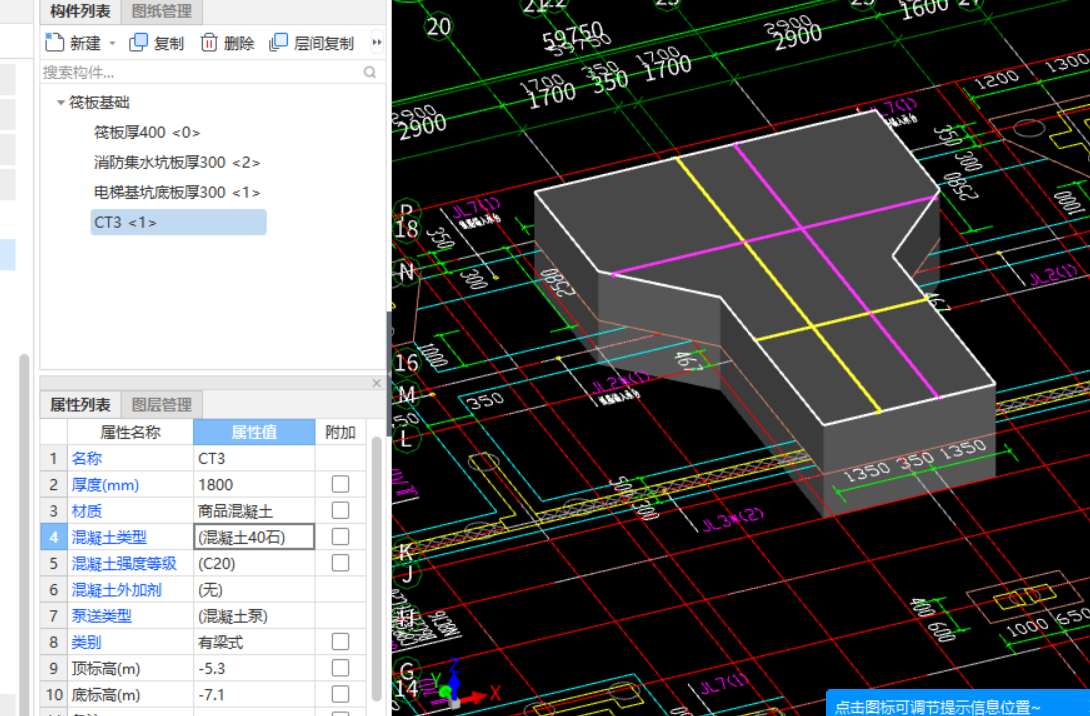Select 筏板厚400 <0> component
The width and height of the screenshot is (1090, 716).
(x=147, y=132)
